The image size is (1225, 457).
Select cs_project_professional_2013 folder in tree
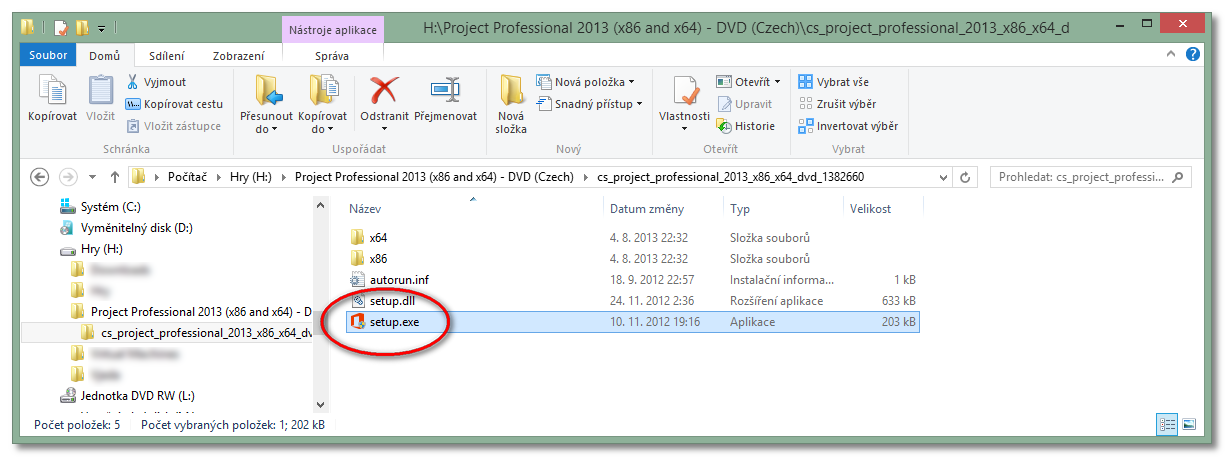coord(196,333)
